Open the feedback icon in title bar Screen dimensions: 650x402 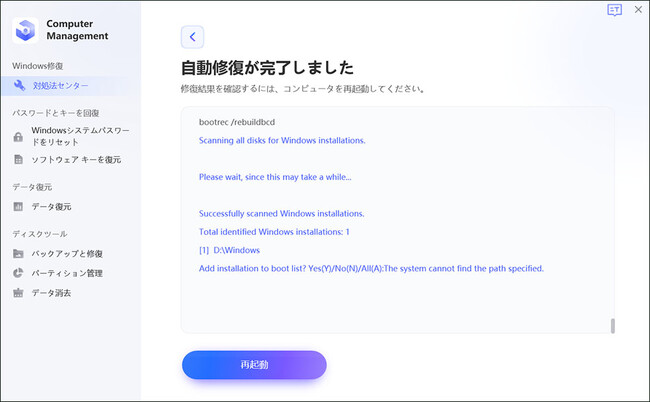(614, 10)
